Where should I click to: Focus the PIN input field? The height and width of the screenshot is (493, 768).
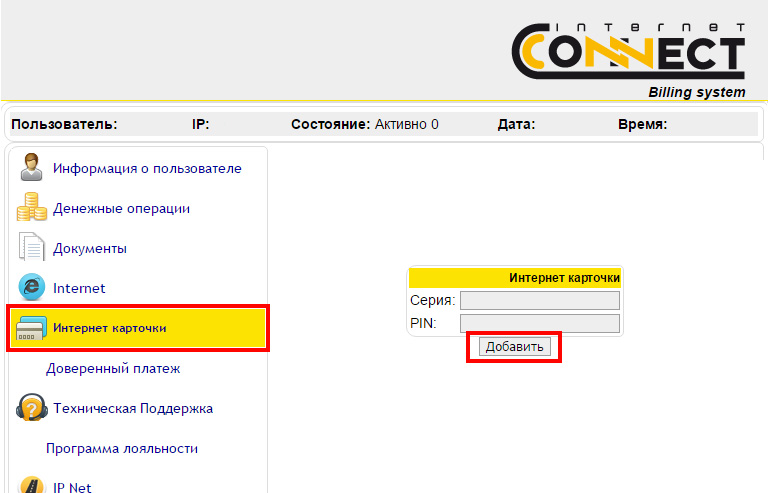pyautogui.click(x=539, y=323)
